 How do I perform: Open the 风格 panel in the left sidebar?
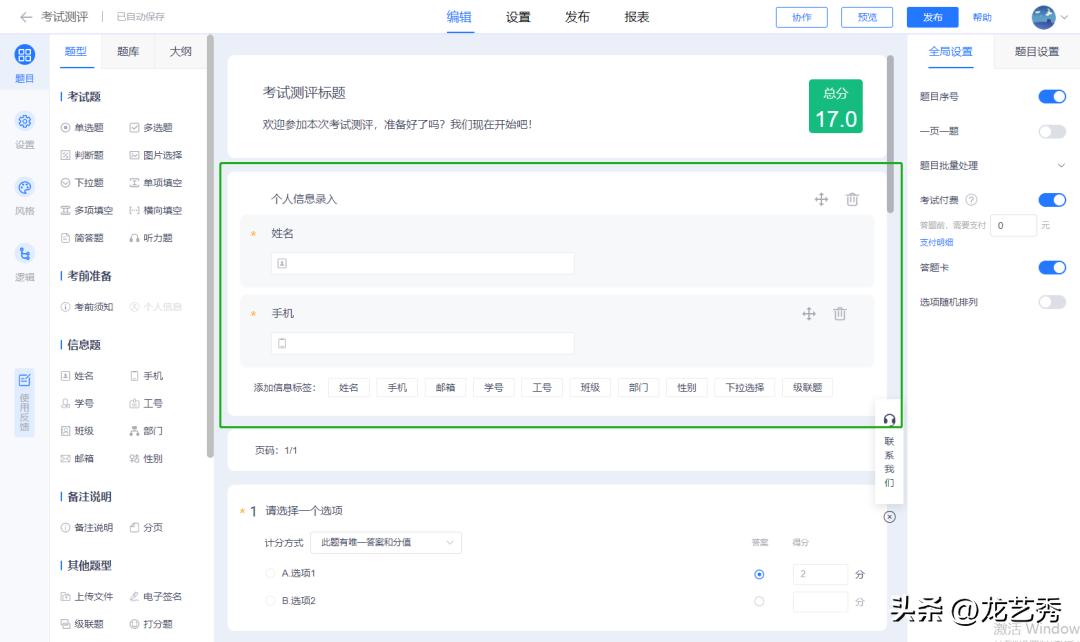[x=24, y=185]
